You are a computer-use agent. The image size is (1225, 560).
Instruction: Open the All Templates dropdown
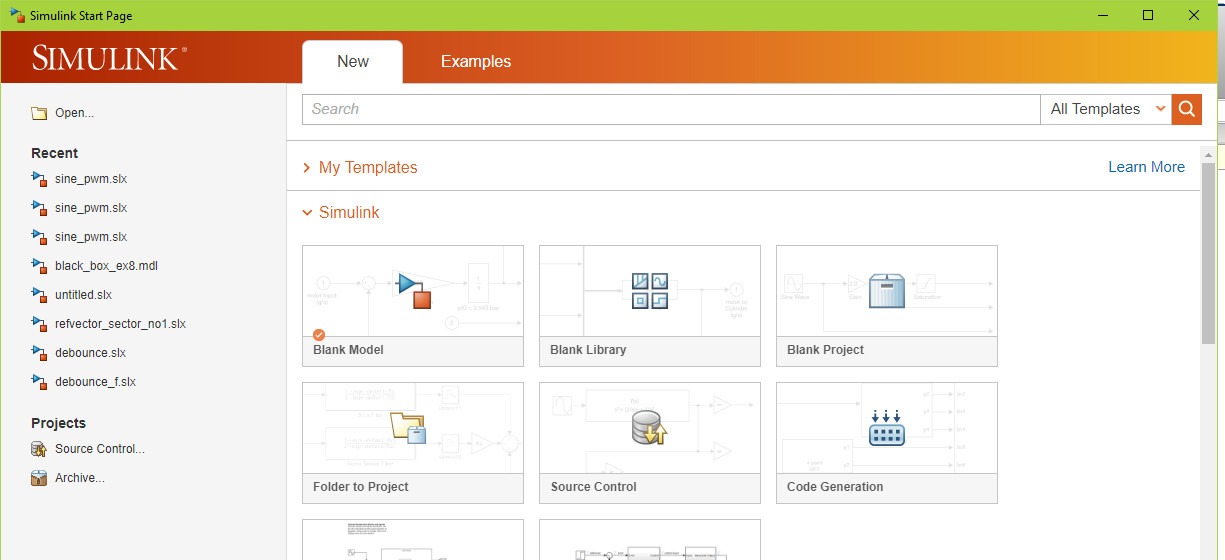[x=1106, y=109]
